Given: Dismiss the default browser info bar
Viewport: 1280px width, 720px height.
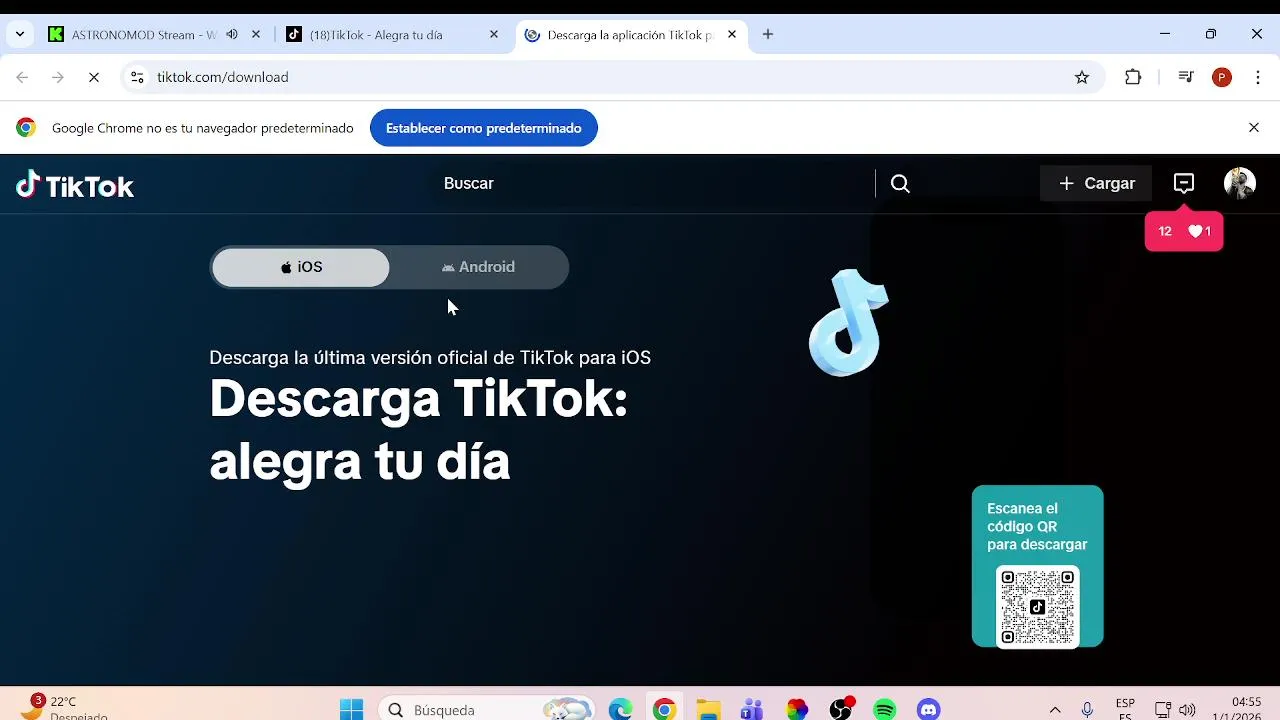Looking at the screenshot, I should pos(1254,128).
